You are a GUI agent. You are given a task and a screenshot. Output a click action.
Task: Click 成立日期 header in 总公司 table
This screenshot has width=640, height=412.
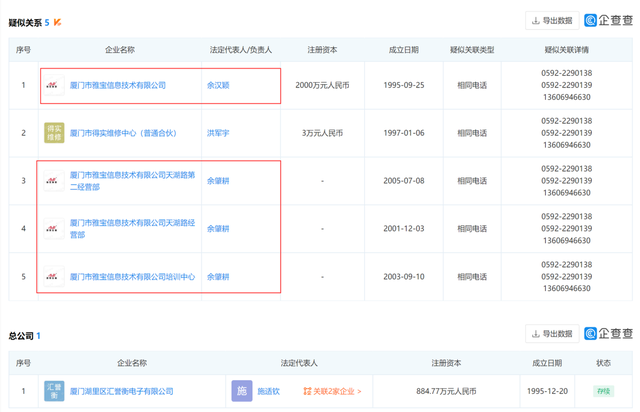click(x=547, y=363)
